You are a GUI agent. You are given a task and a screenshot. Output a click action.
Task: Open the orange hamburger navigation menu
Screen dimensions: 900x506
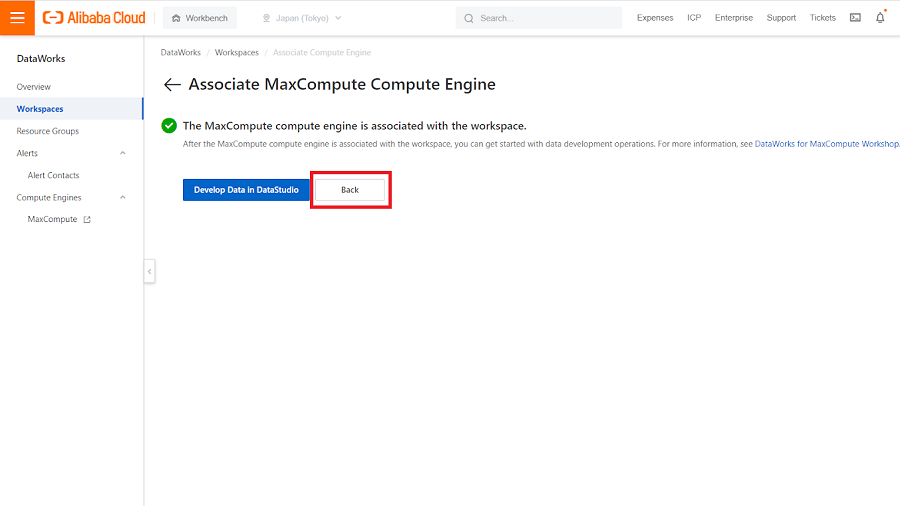point(17,18)
